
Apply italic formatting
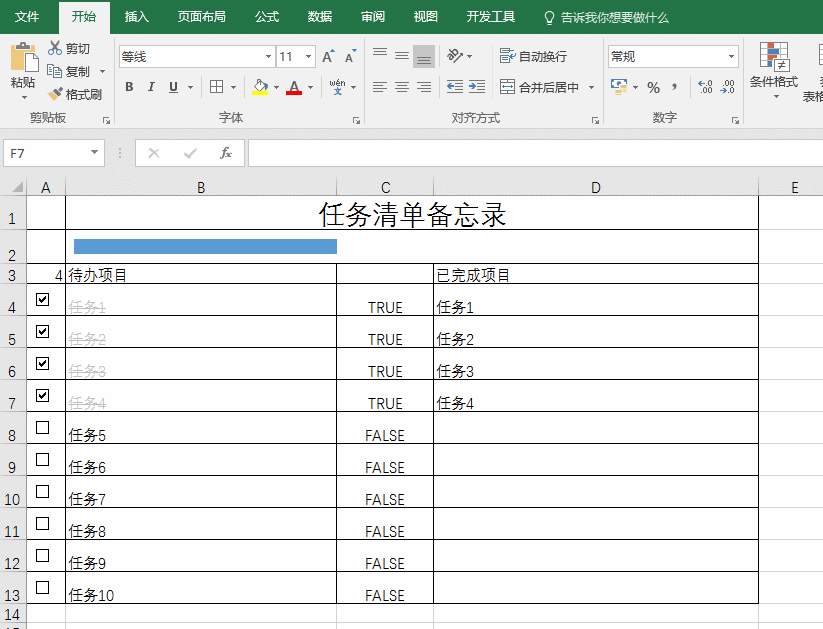pyautogui.click(x=151, y=88)
